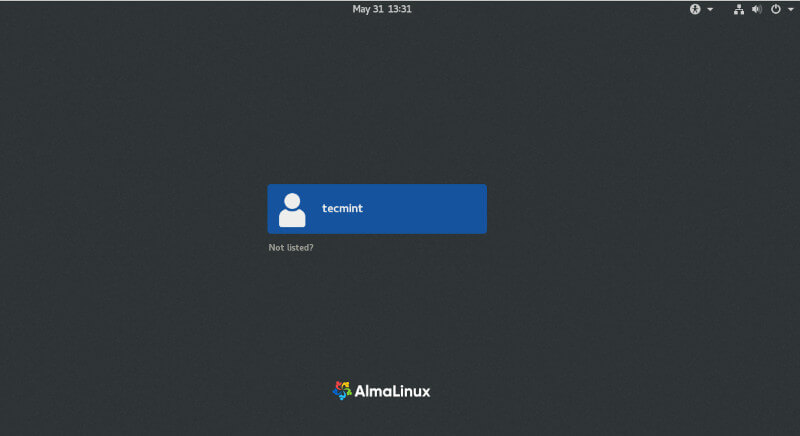This screenshot has width=800, height=436.
Task: Expand the accessibility dropdown arrow
Action: [710, 10]
